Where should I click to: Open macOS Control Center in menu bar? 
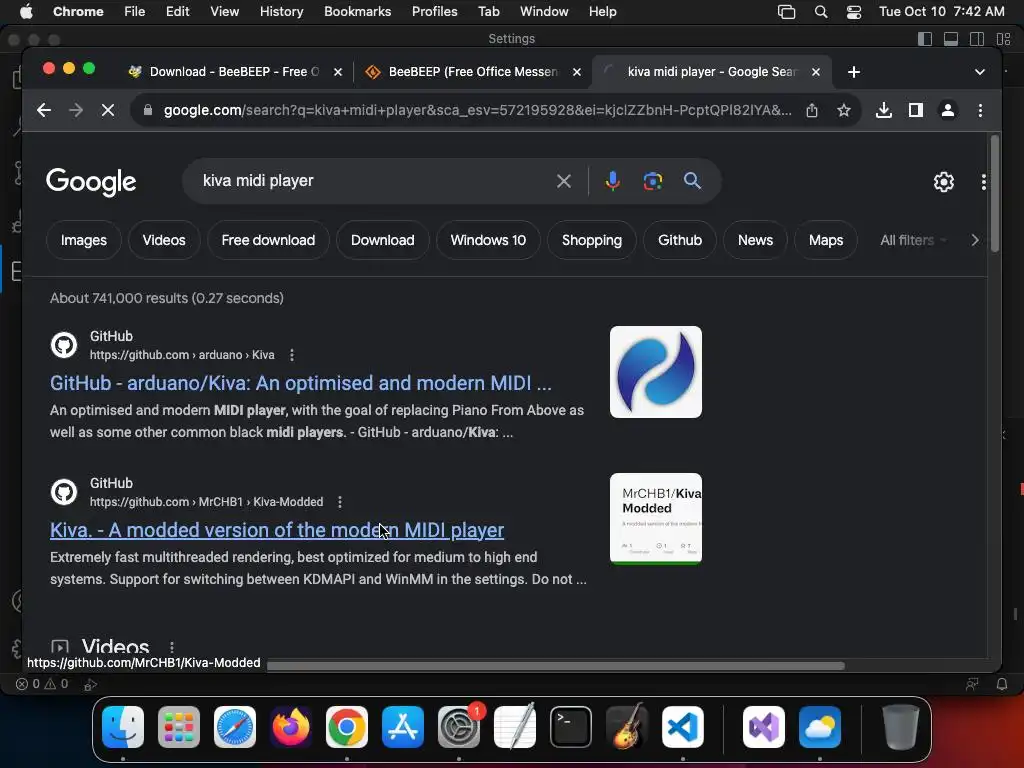tap(854, 12)
